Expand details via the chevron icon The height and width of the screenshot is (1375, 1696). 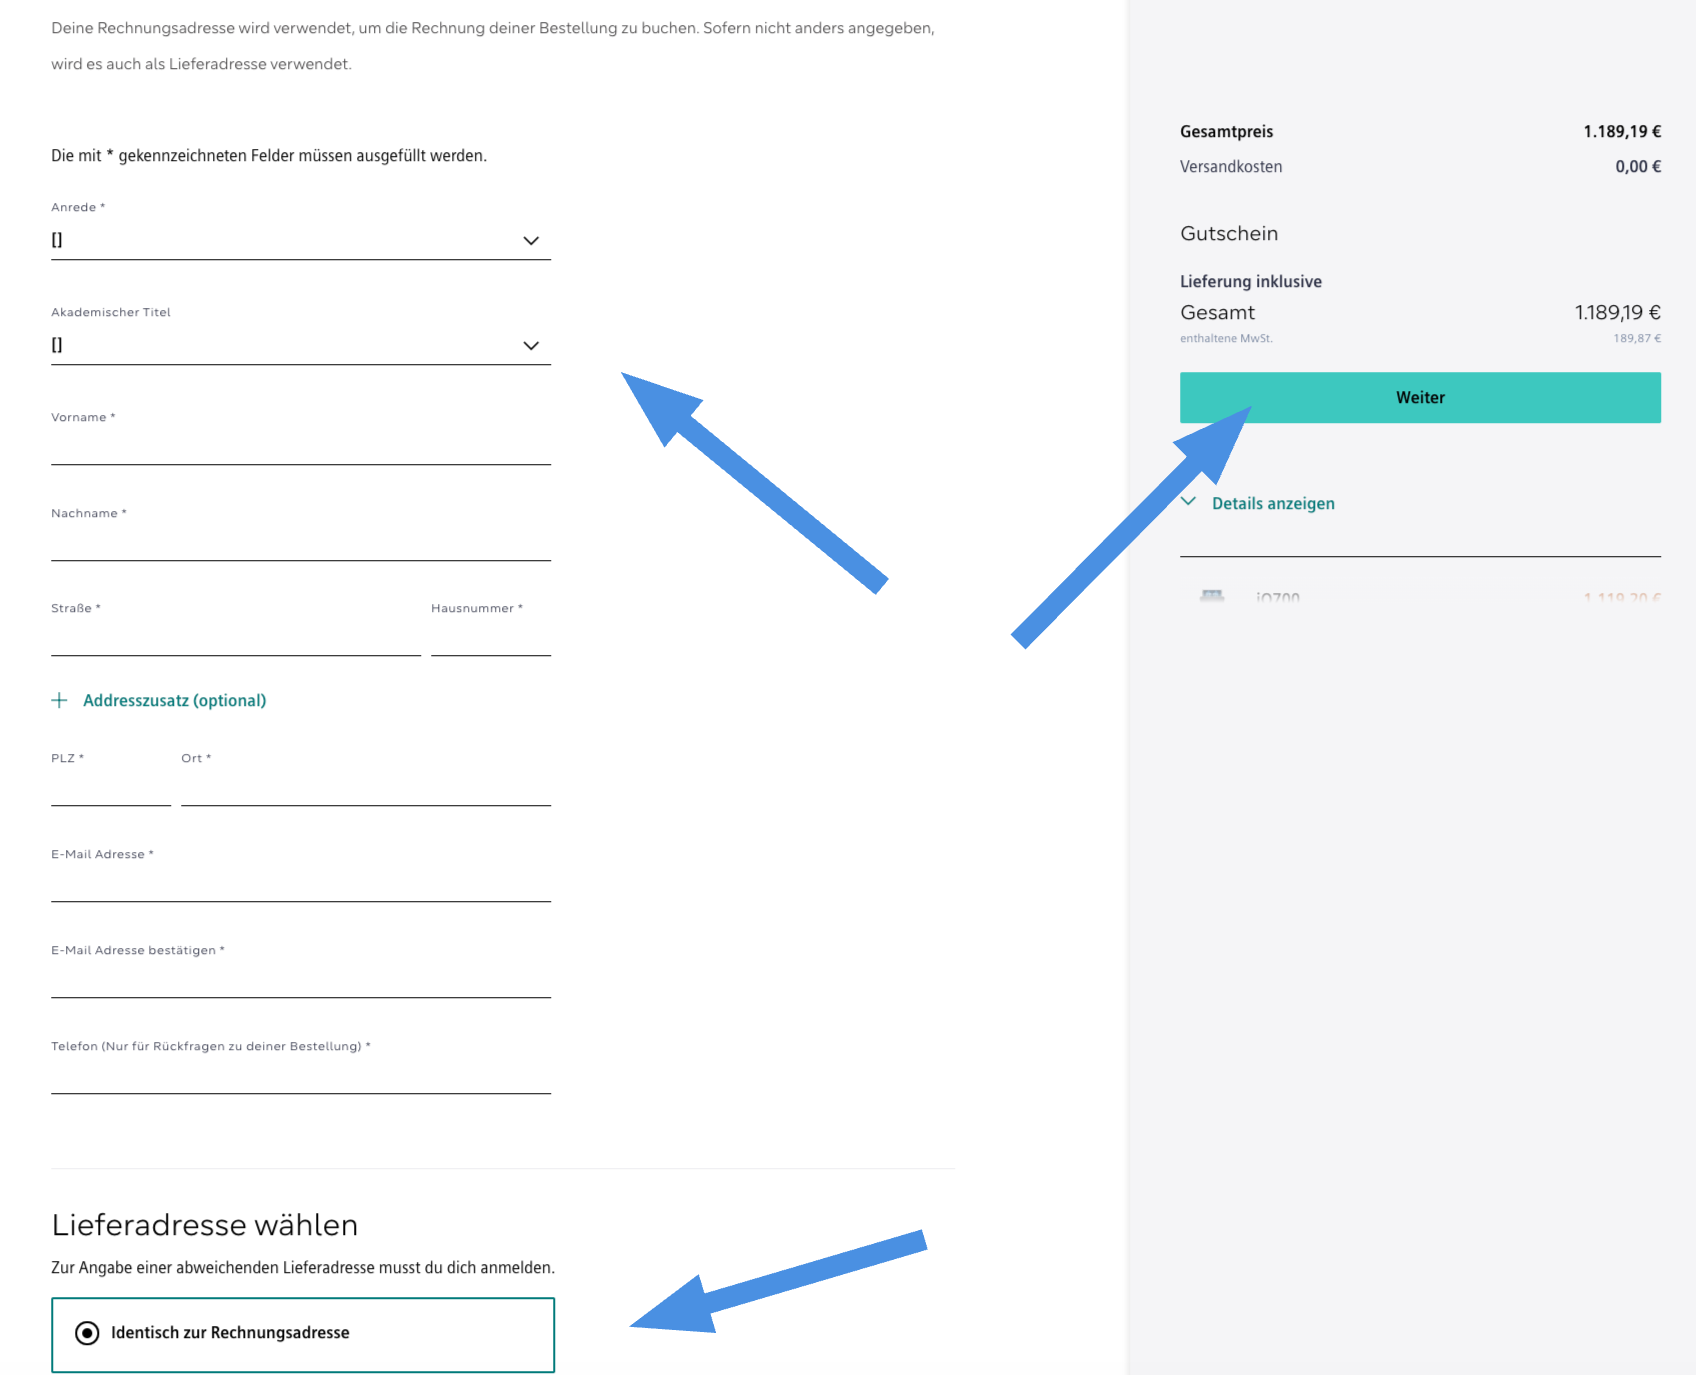click(x=1189, y=502)
